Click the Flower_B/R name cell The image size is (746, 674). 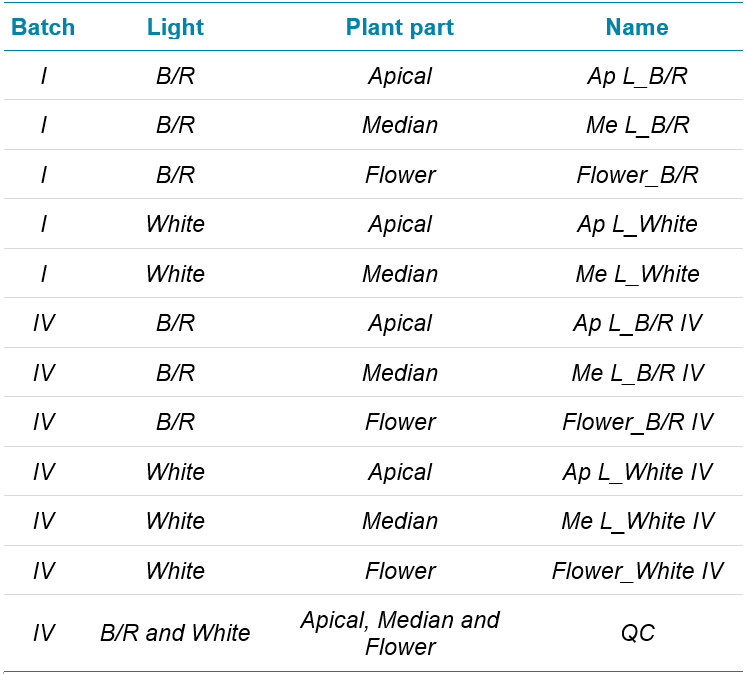coord(637,175)
